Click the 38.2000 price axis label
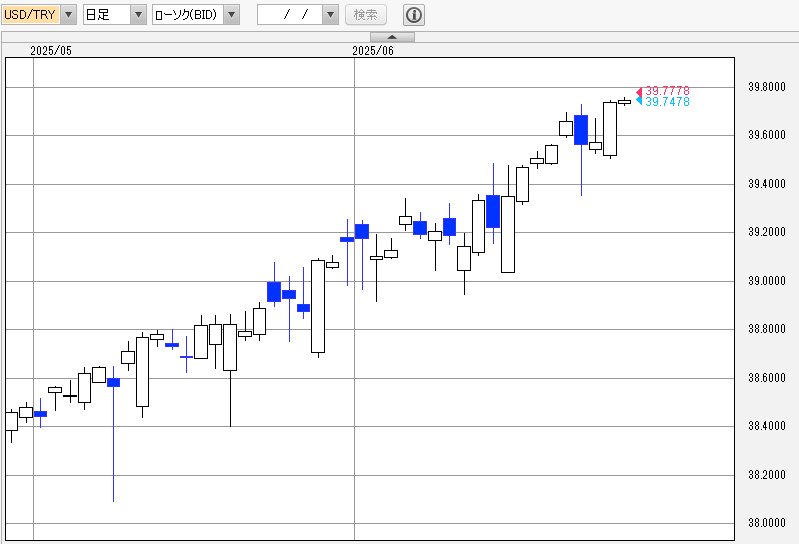 coord(767,475)
